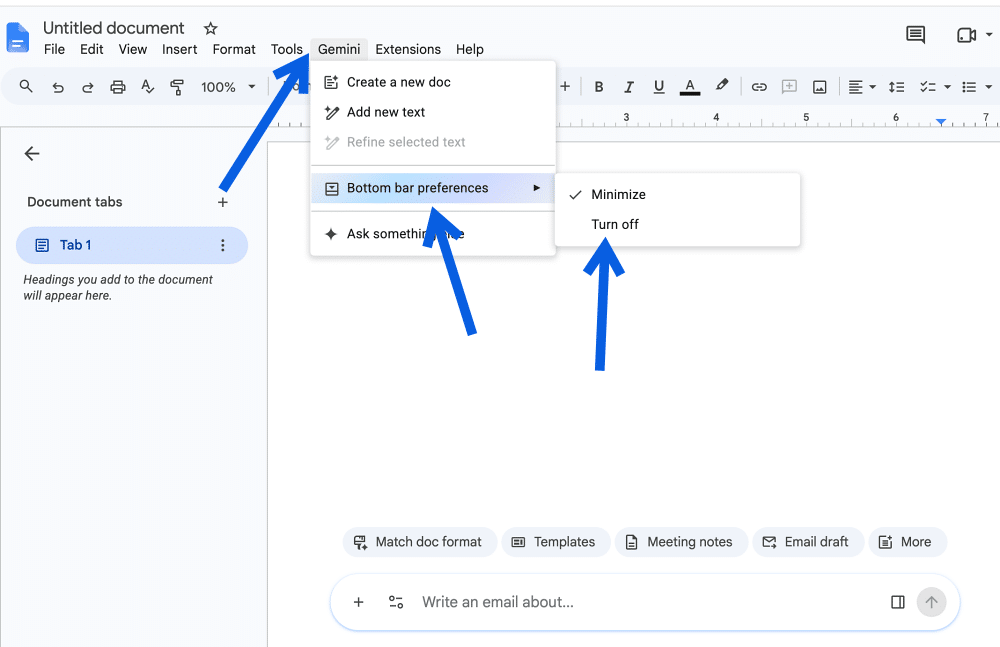Image resolution: width=1000 pixels, height=647 pixels.
Task: Expand the bulleted list options arrow
Action: pyautogui.click(x=989, y=87)
